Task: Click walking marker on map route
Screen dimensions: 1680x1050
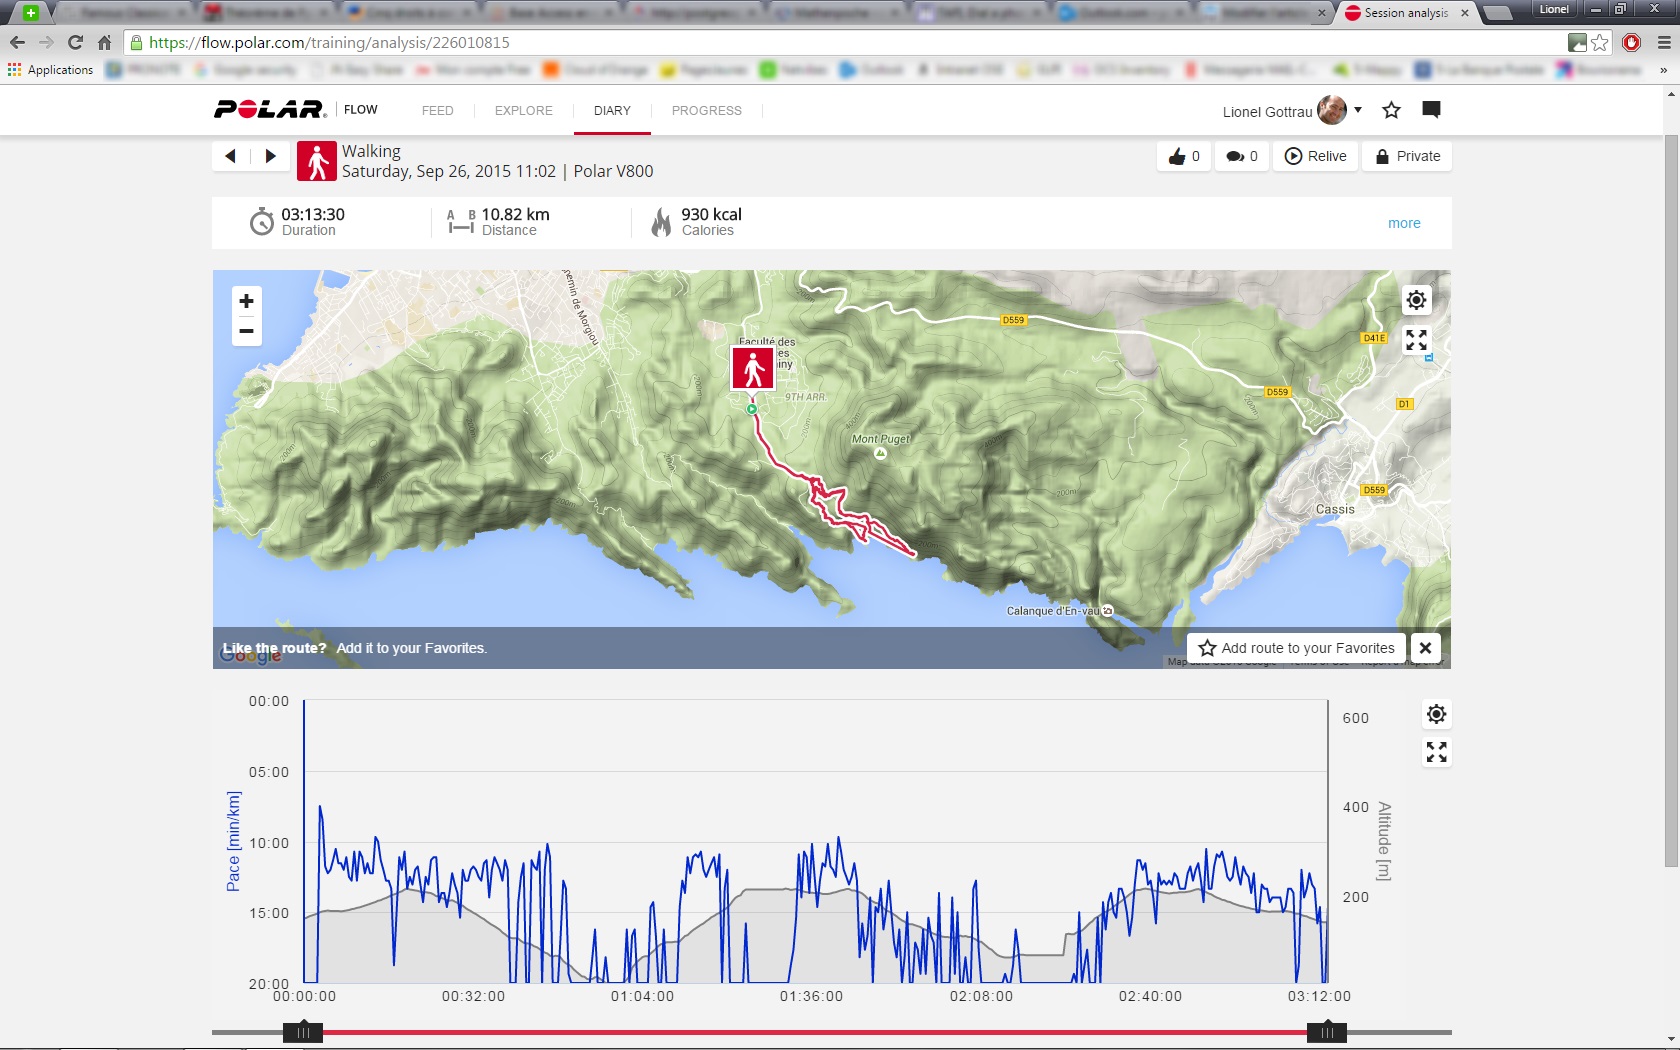Action: tap(753, 368)
